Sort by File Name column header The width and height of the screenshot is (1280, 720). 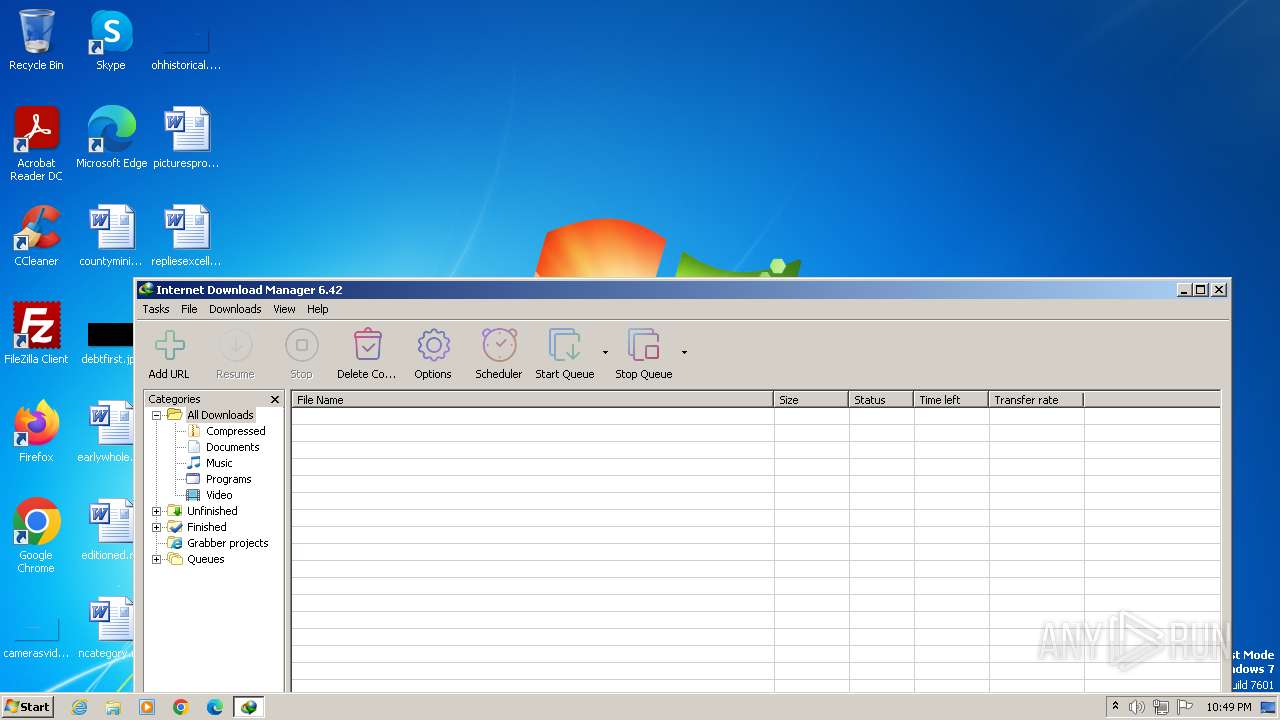click(532, 399)
